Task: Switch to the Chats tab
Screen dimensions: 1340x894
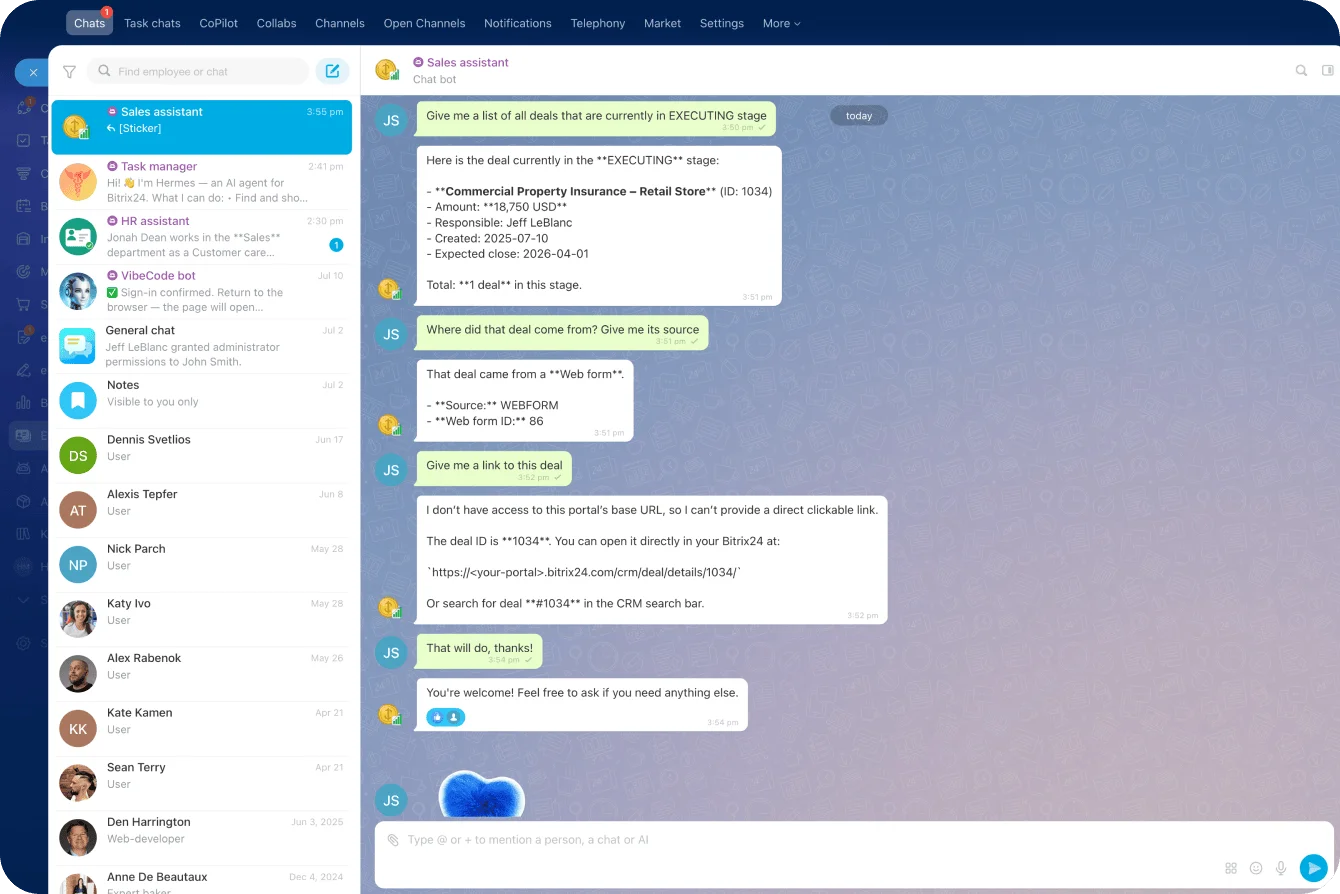Action: (89, 23)
